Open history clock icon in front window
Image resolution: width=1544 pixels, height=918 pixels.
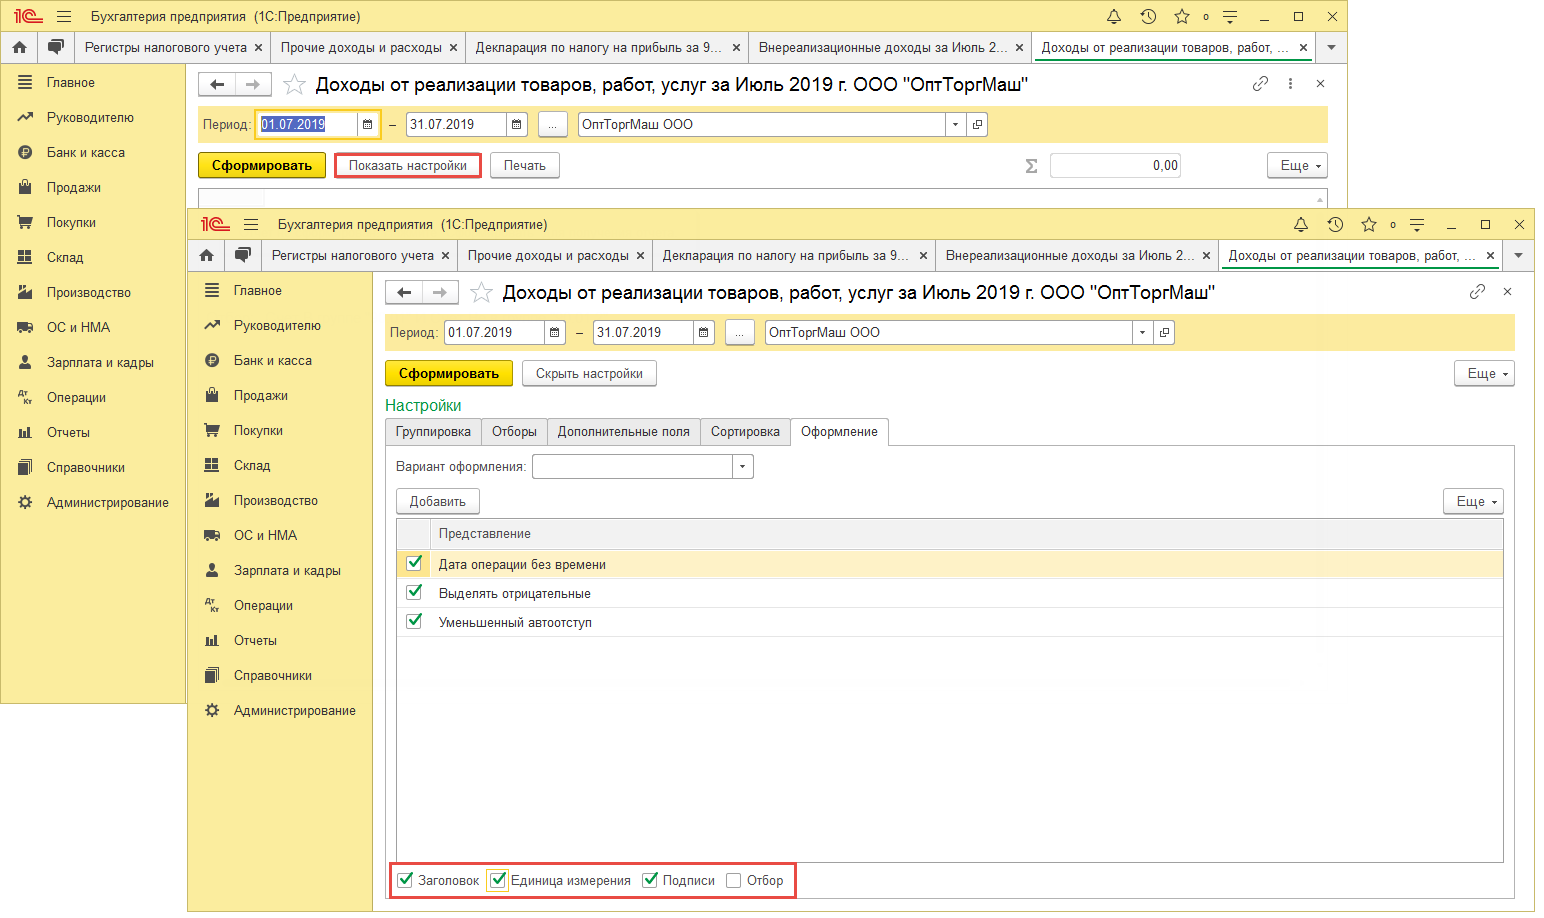click(x=1335, y=225)
